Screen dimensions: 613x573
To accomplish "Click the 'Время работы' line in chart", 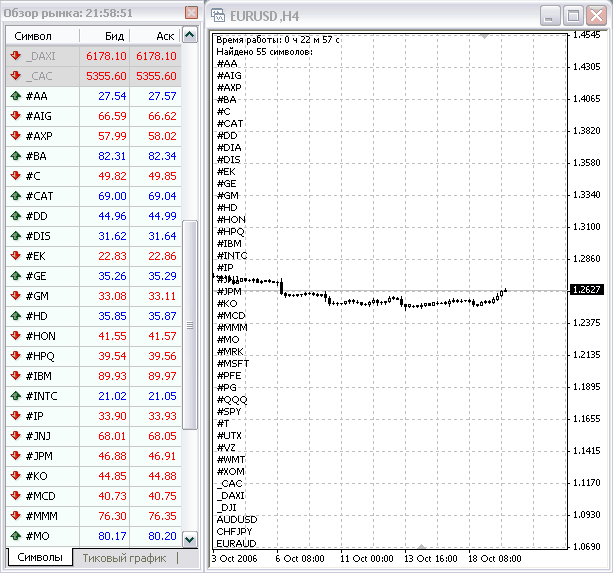I will click(278, 39).
